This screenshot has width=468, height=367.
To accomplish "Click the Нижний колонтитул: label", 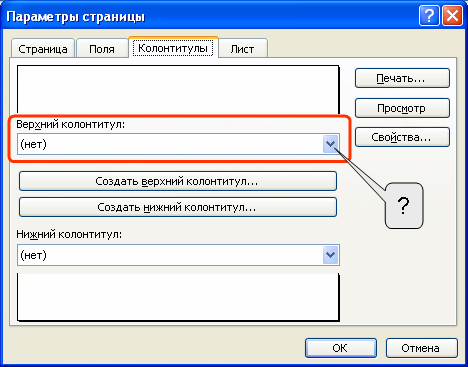I will click(x=69, y=234).
